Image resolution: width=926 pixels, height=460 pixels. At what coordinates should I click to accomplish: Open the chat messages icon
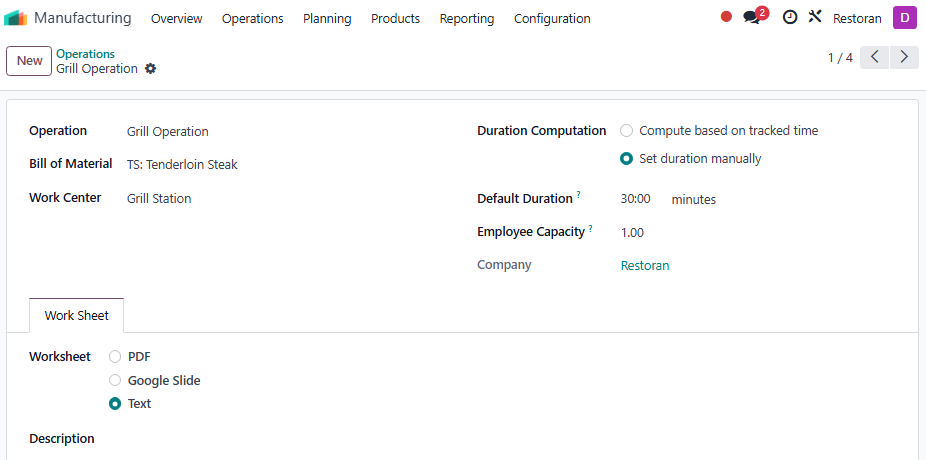(752, 18)
